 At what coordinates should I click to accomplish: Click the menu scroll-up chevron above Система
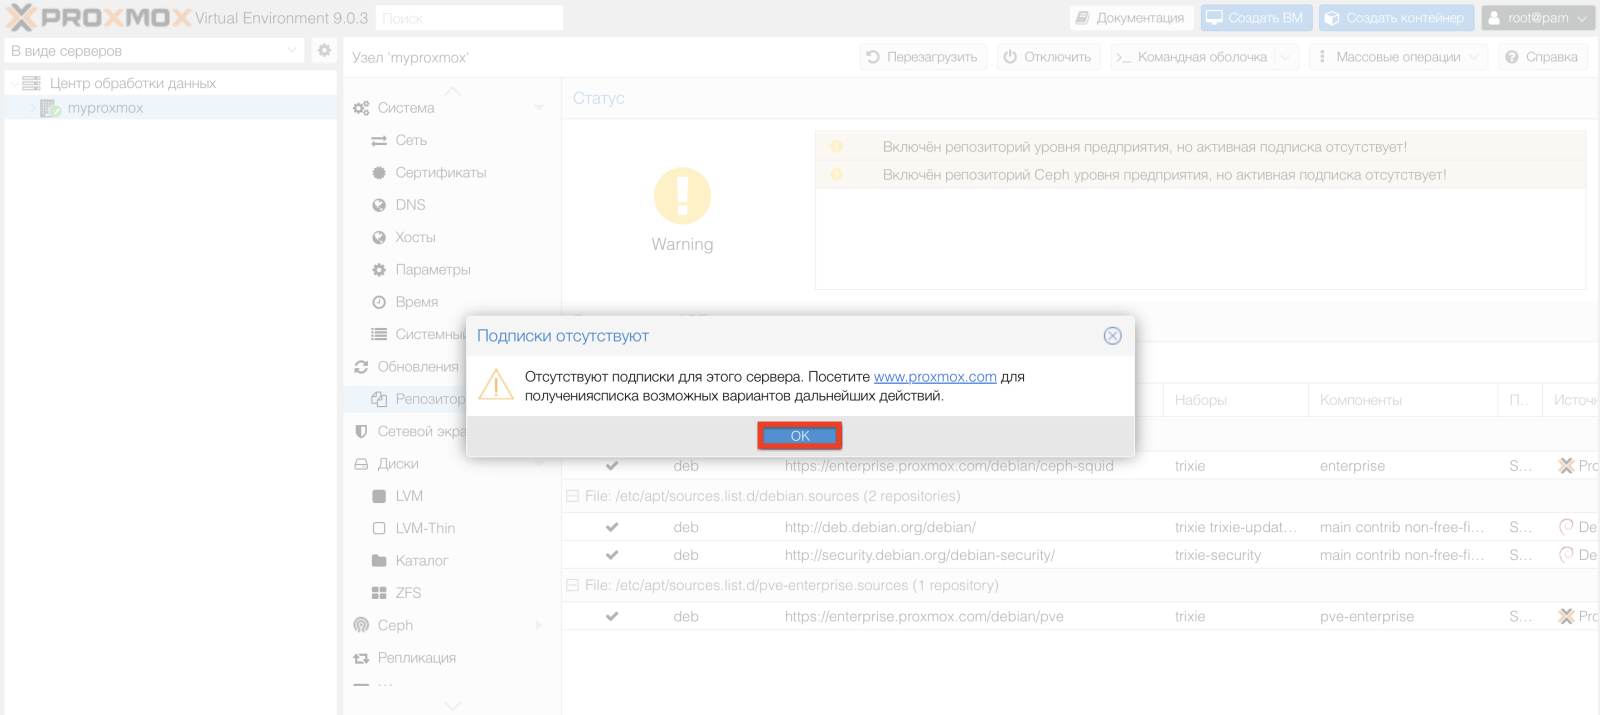pos(453,91)
